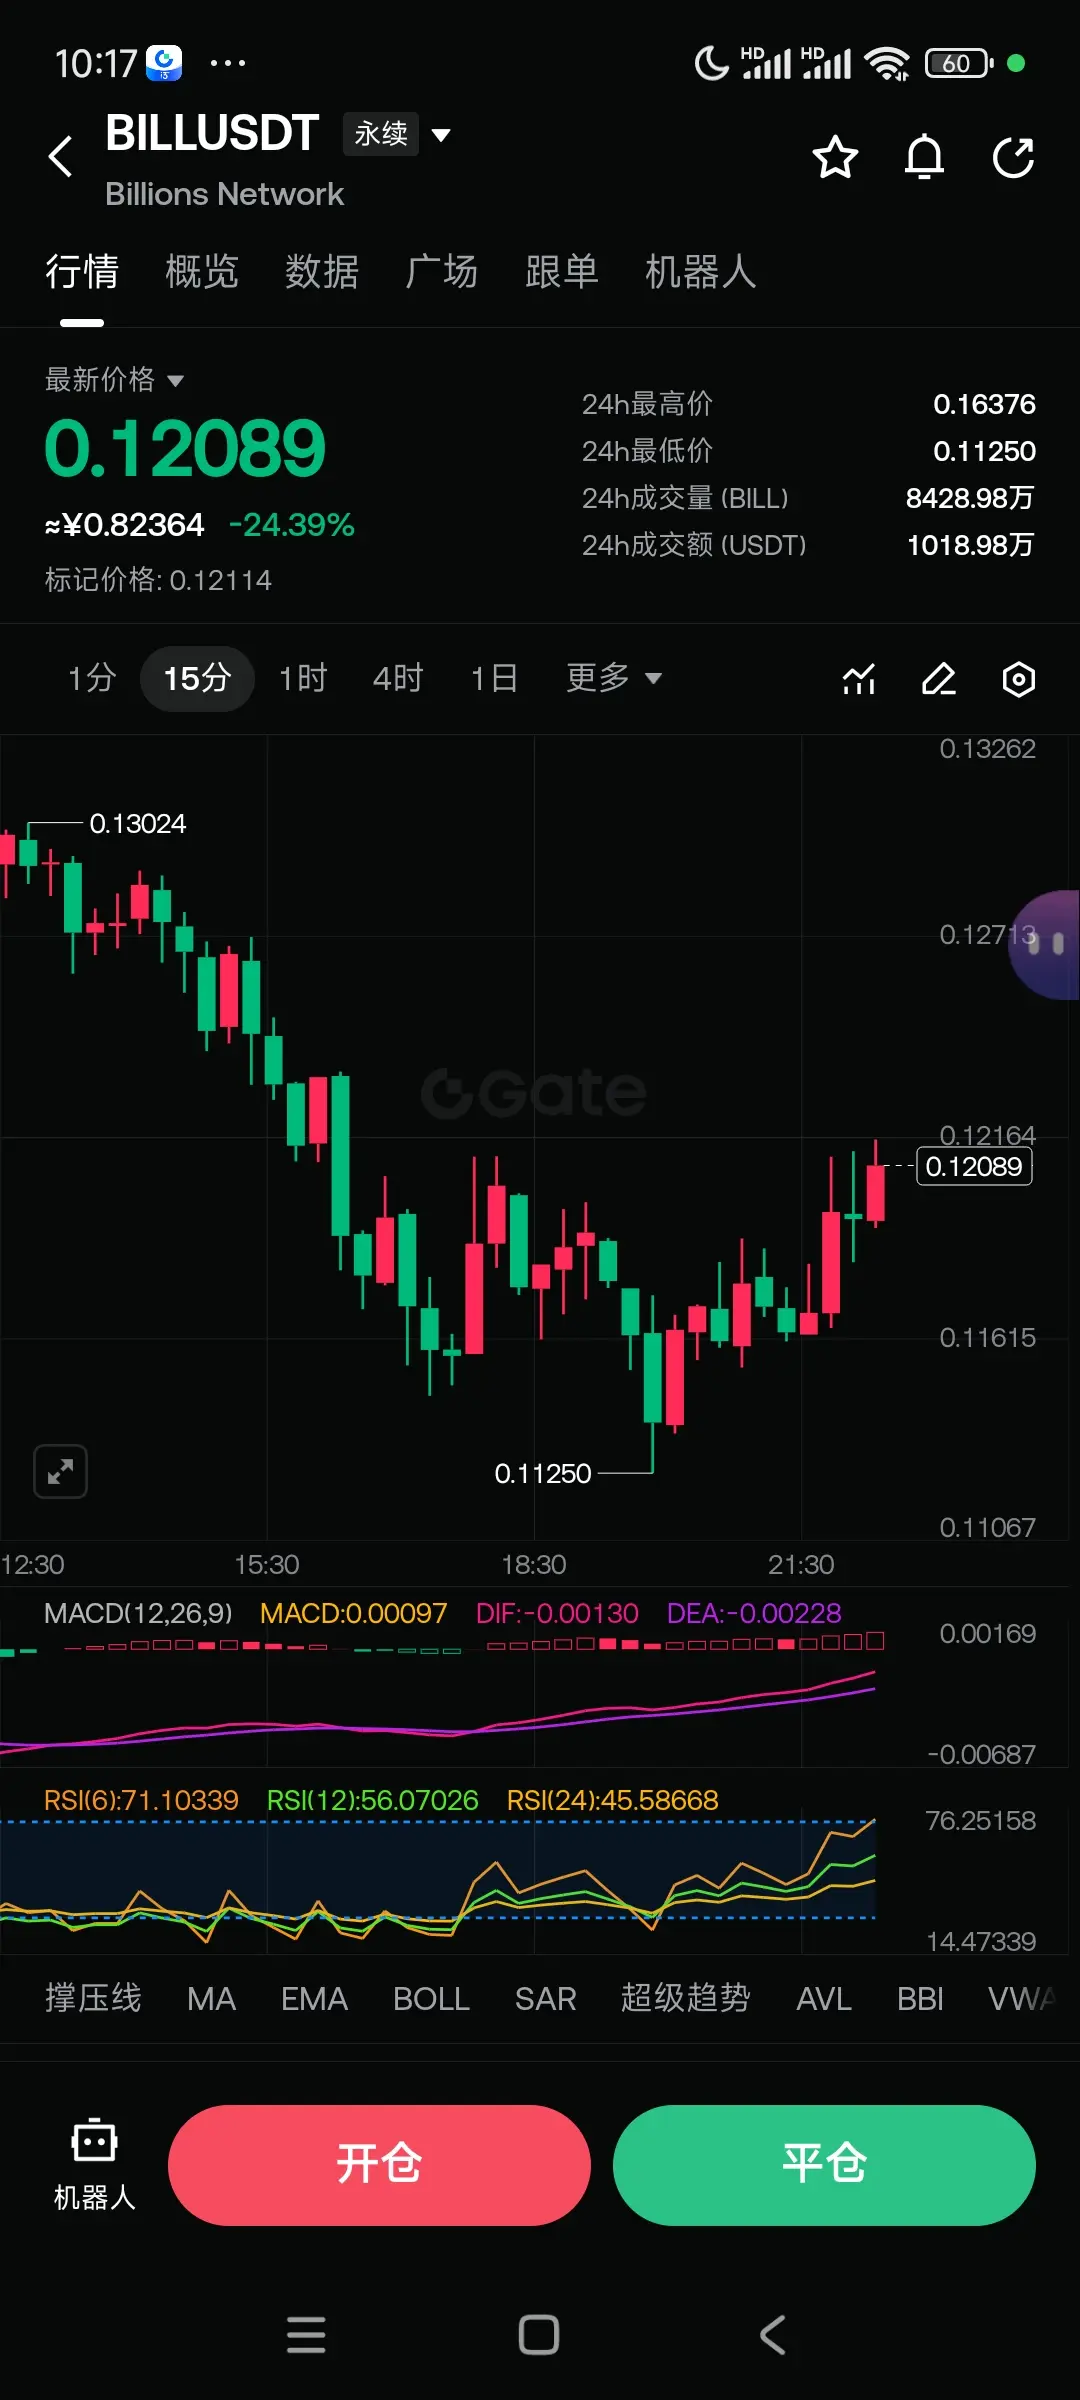Expand the 更多 timeframe dropdown
The width and height of the screenshot is (1080, 2400).
614,678
